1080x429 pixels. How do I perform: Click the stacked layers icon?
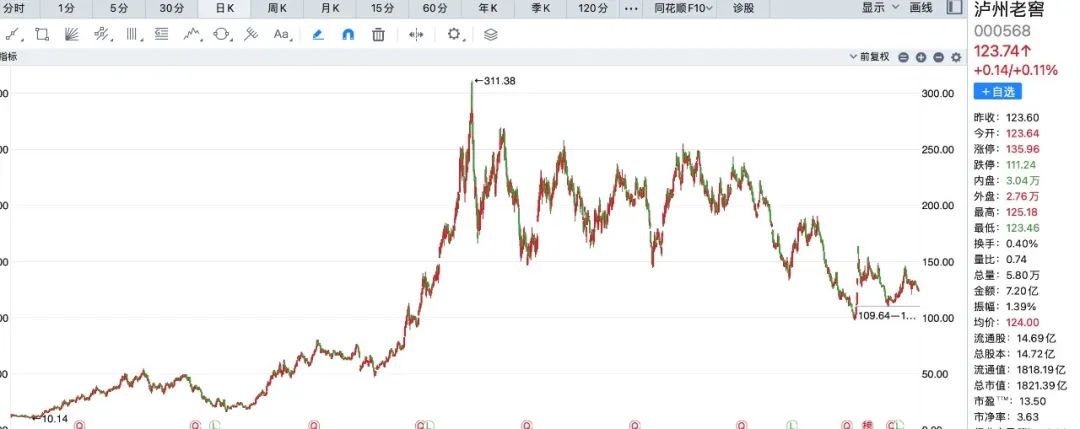pyautogui.click(x=490, y=34)
